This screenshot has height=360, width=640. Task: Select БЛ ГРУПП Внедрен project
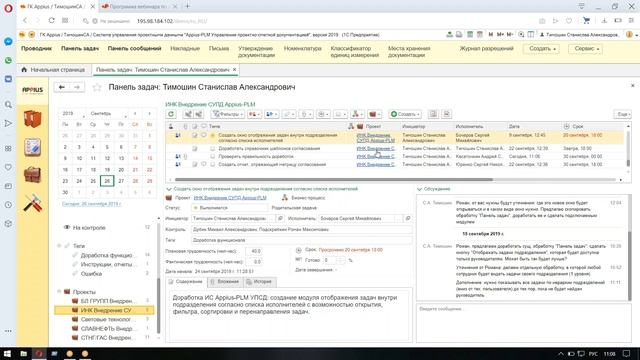(x=106, y=301)
